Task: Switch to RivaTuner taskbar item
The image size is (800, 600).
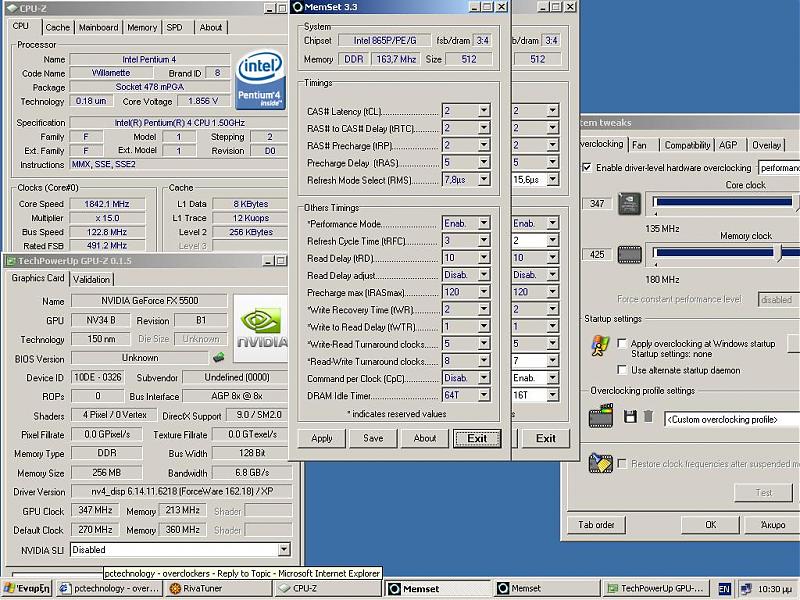Action: point(218,588)
